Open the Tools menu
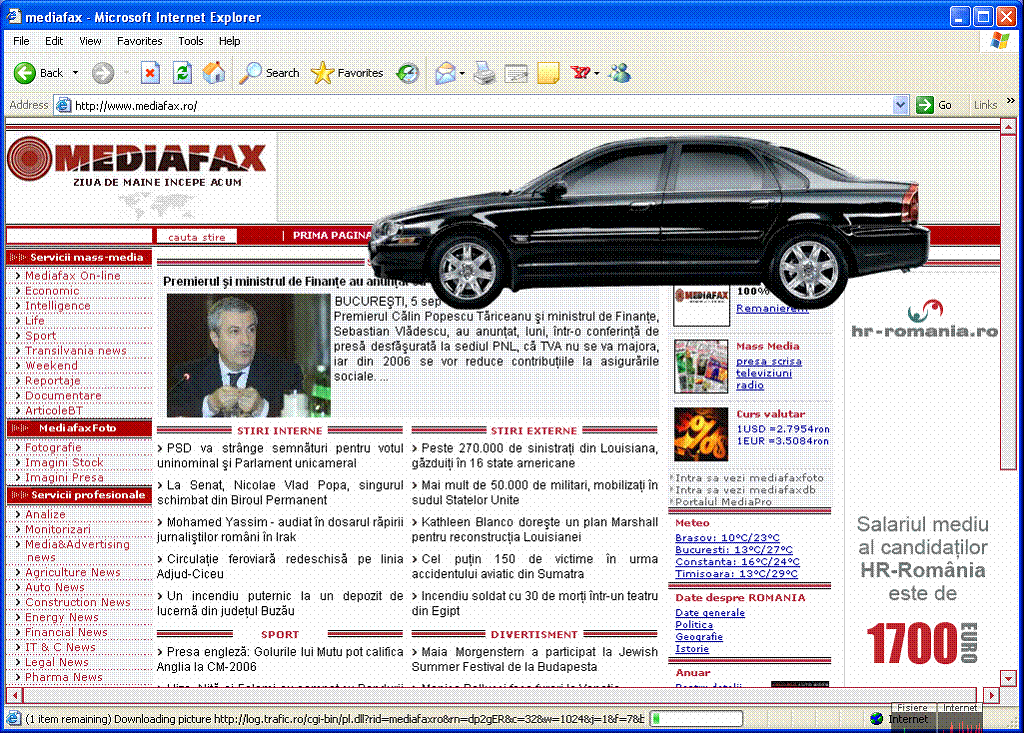The height and width of the screenshot is (733, 1024). pyautogui.click(x=191, y=41)
